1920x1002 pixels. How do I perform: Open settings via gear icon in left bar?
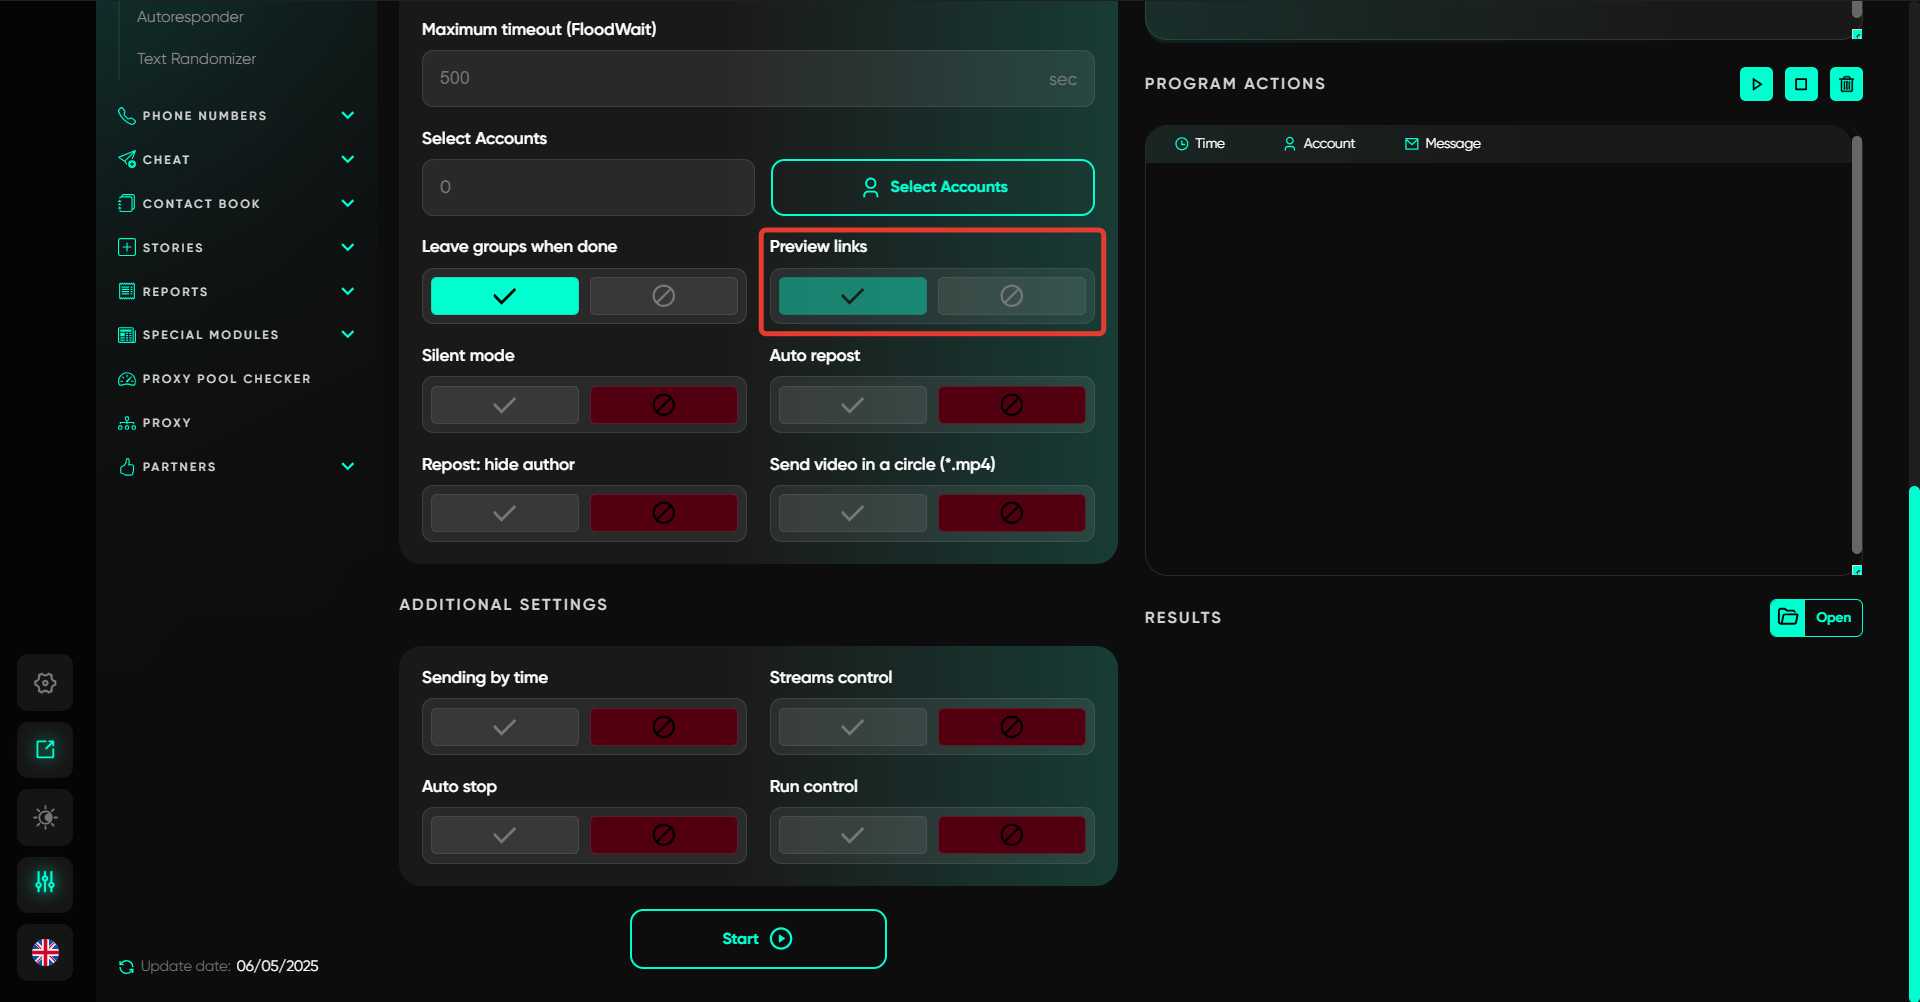(45, 683)
